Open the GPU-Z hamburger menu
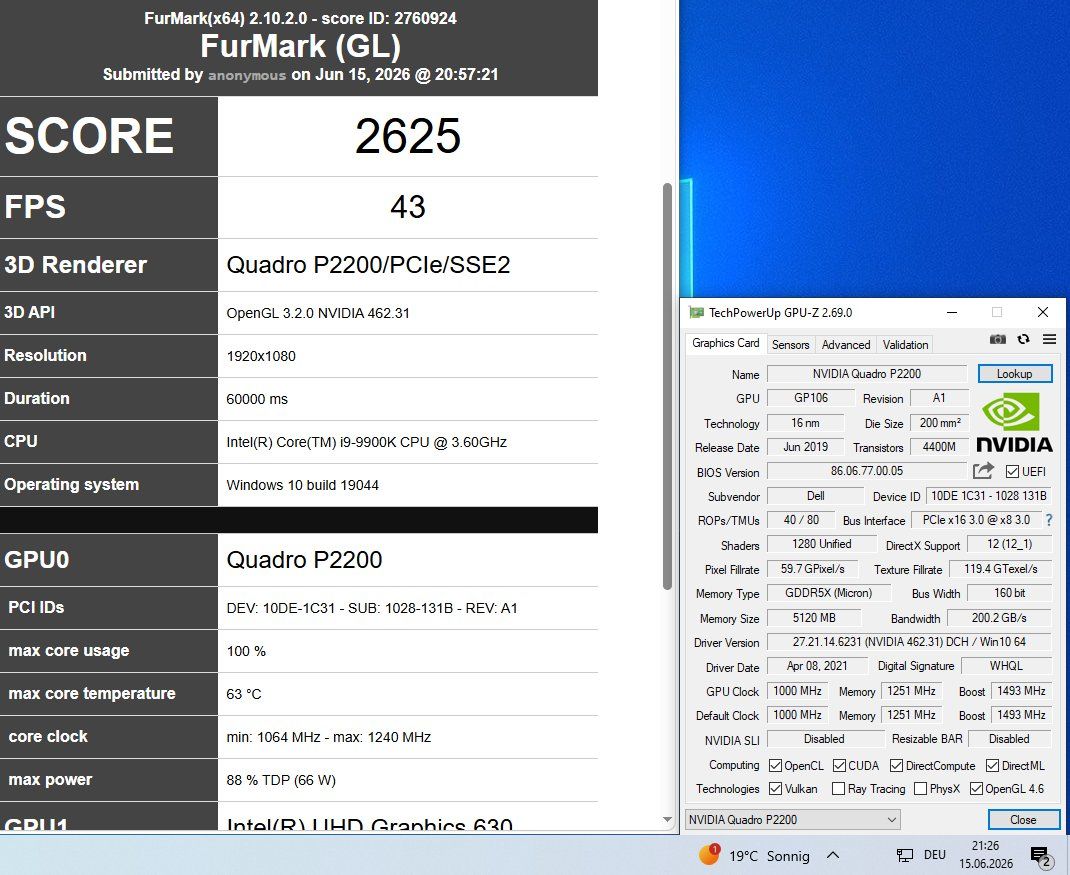Viewport: 1070px width, 875px height. click(1049, 339)
